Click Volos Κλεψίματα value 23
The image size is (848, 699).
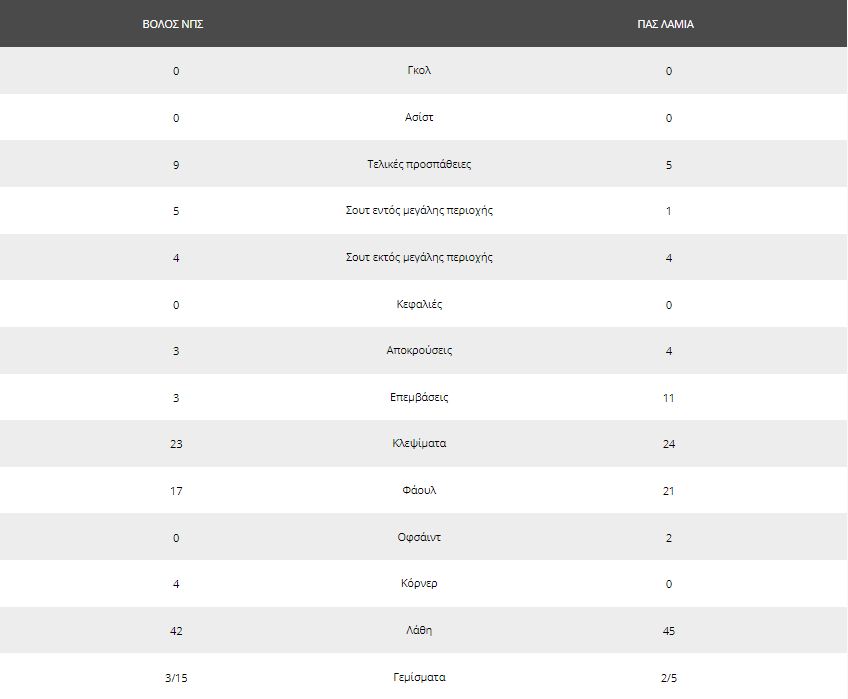tap(176, 444)
